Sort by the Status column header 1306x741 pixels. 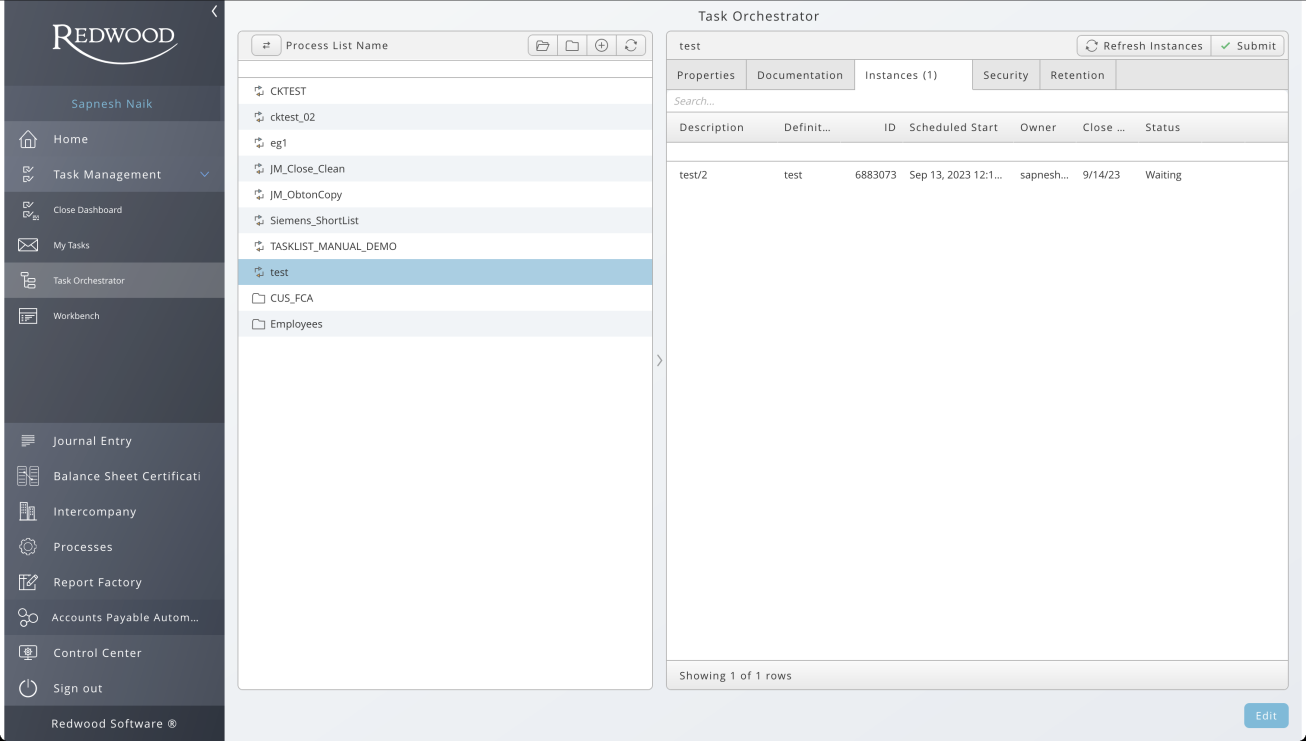(x=1163, y=128)
